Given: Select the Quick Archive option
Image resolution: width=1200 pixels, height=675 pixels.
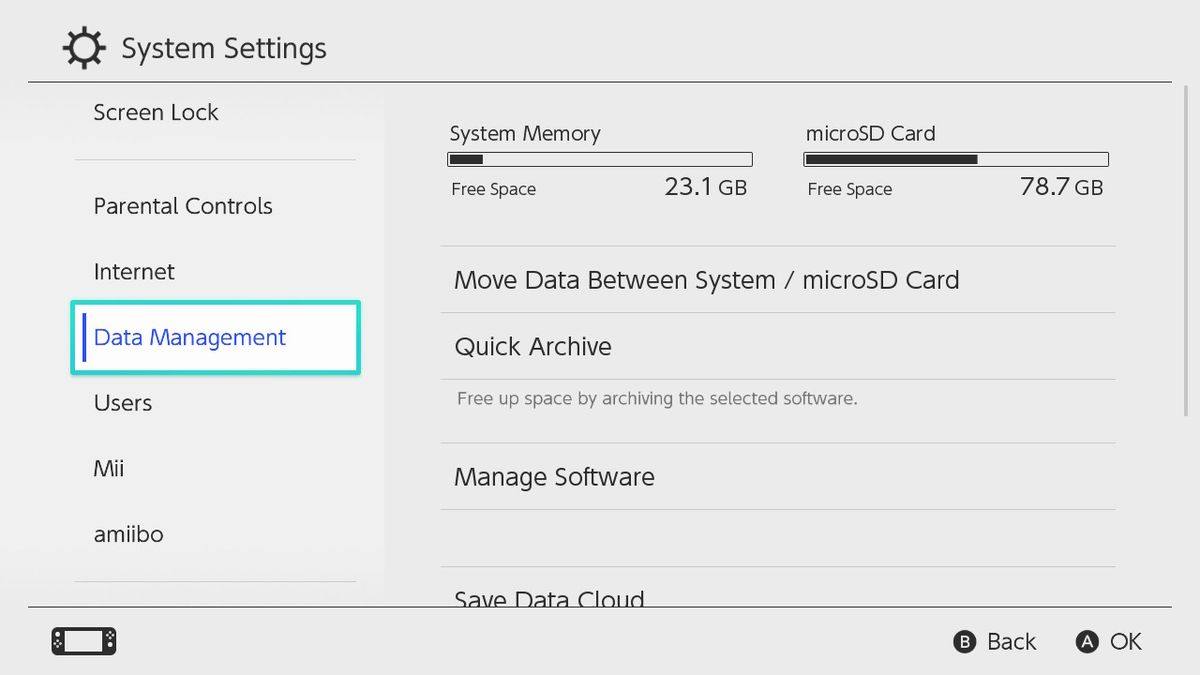Looking at the screenshot, I should [x=533, y=347].
